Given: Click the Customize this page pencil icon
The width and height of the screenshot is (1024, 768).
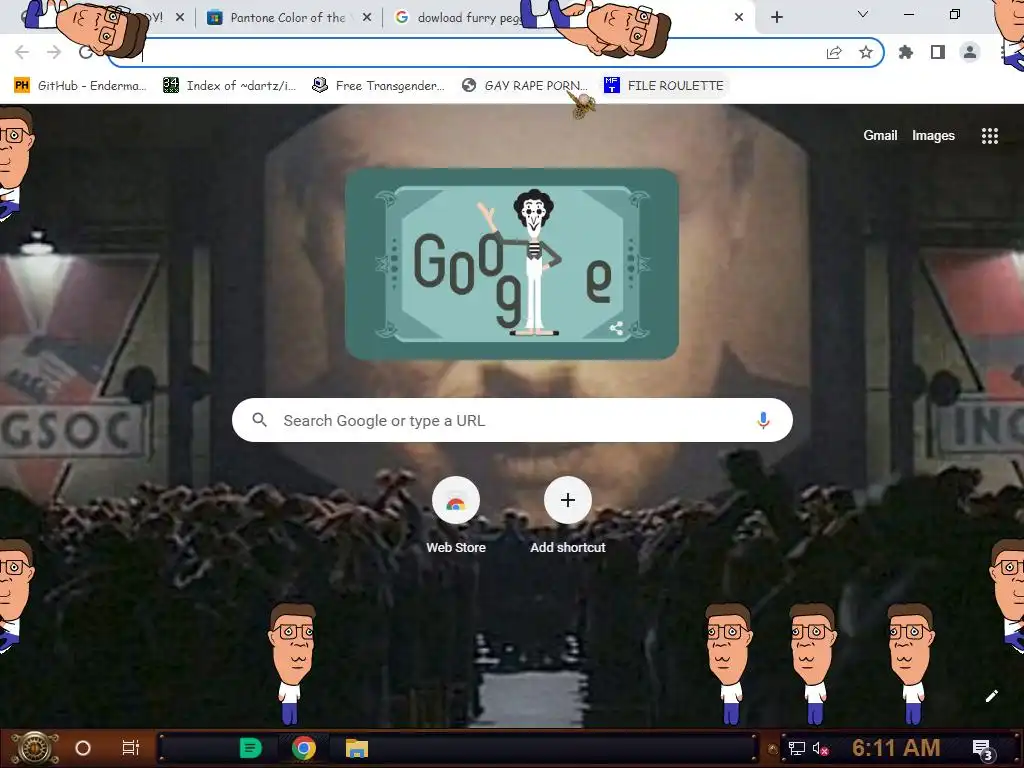Looking at the screenshot, I should 991,696.
